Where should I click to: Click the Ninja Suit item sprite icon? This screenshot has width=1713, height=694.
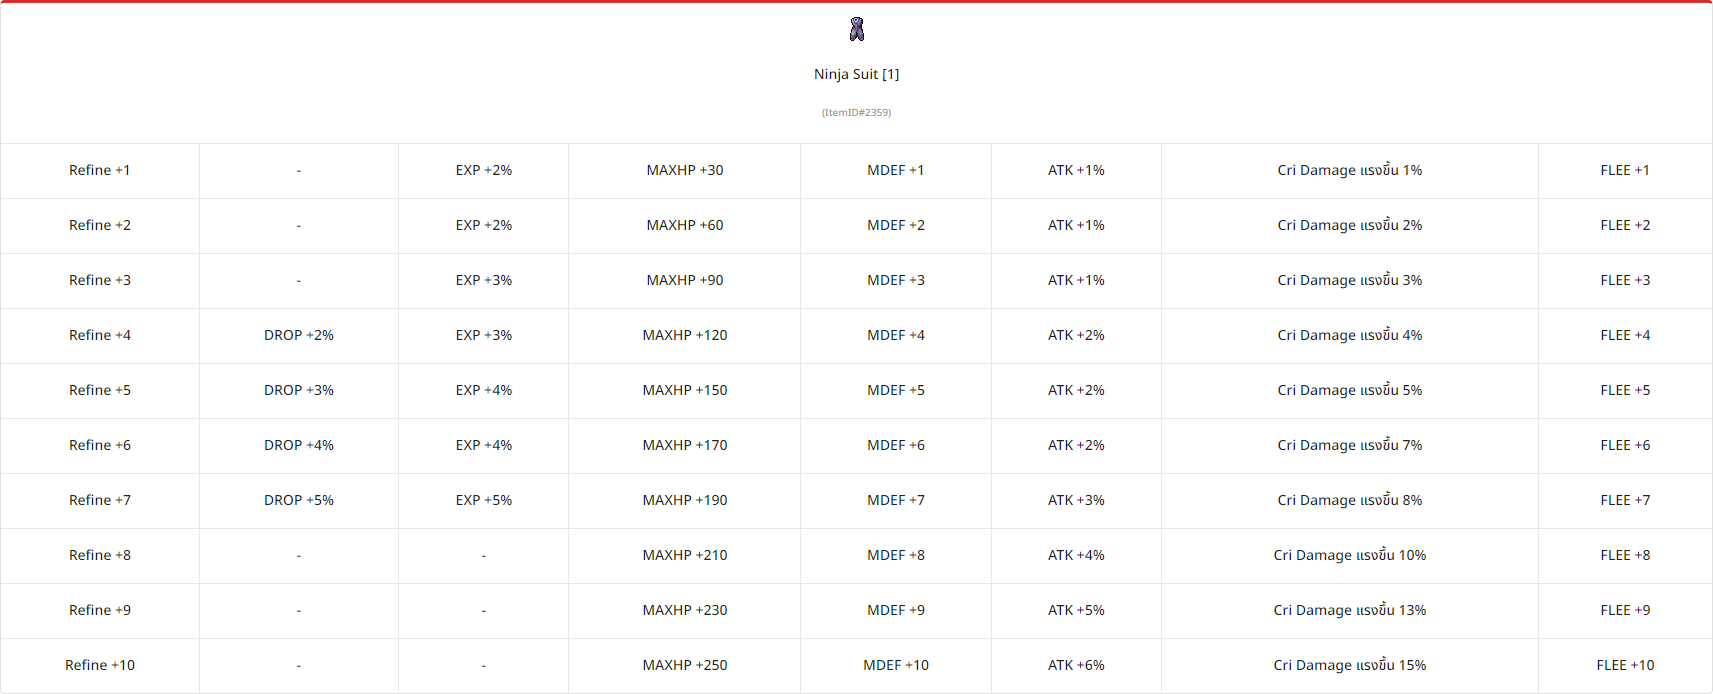coord(856,29)
